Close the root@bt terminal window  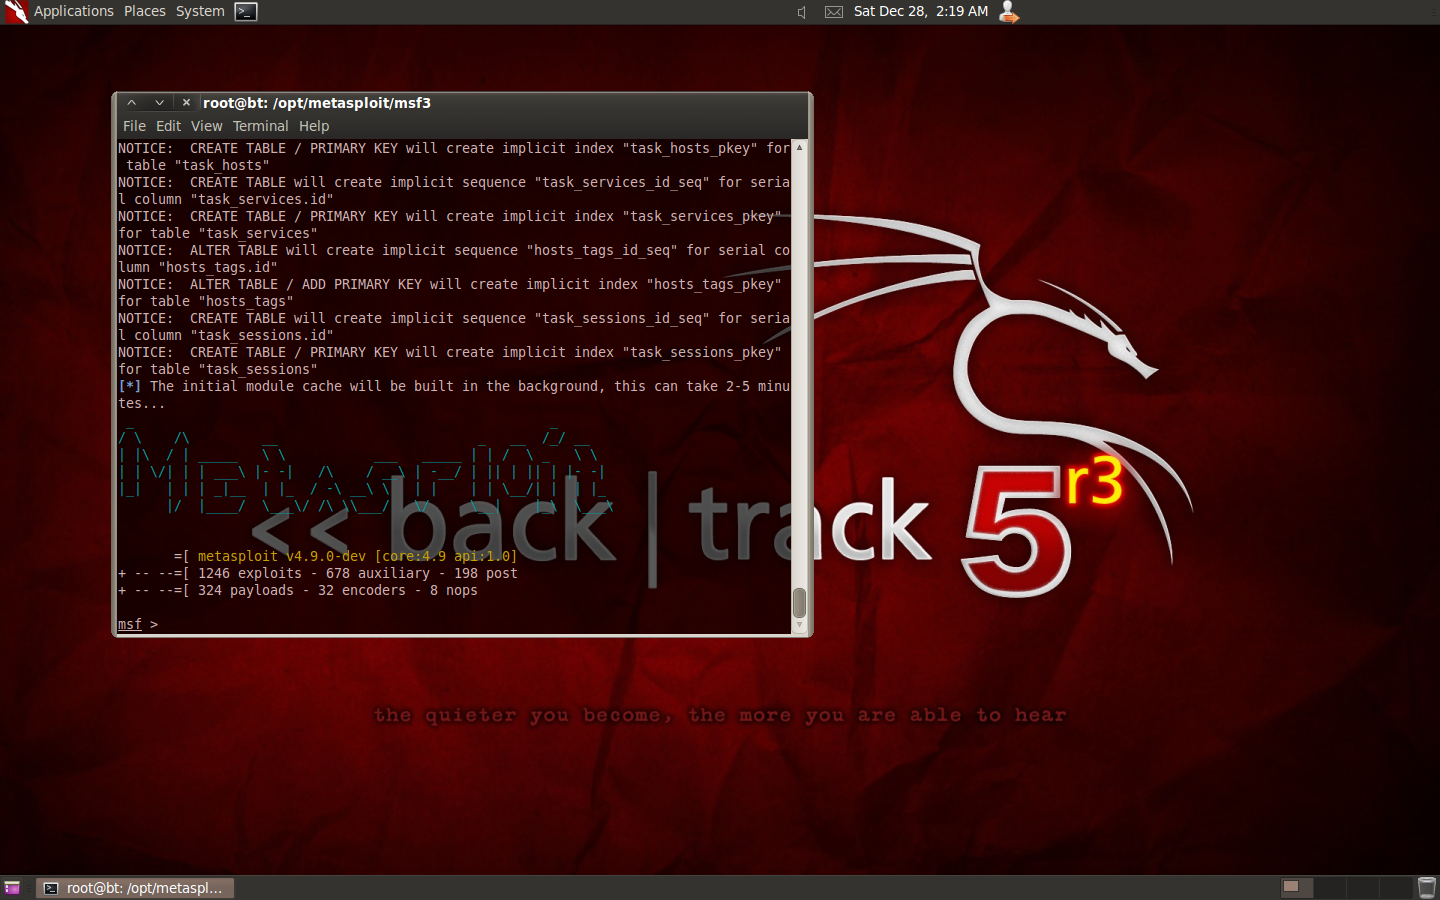186,102
